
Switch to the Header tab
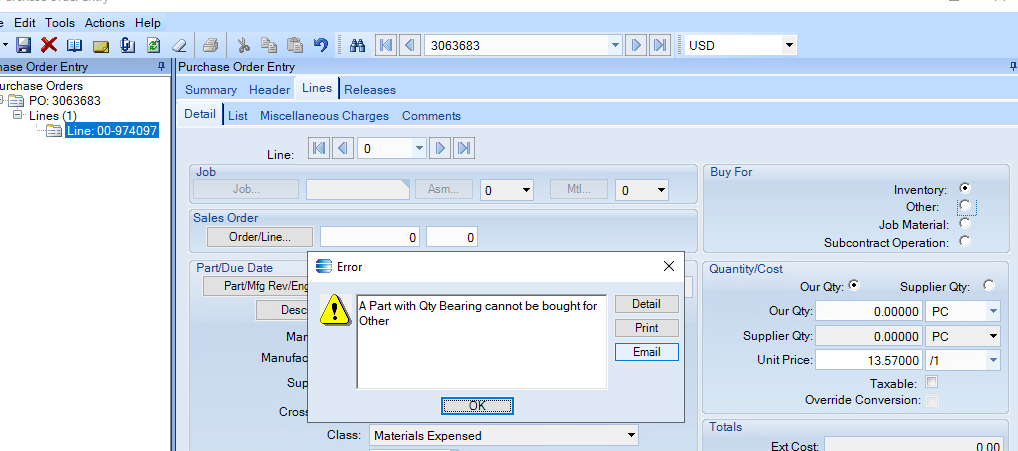point(269,90)
